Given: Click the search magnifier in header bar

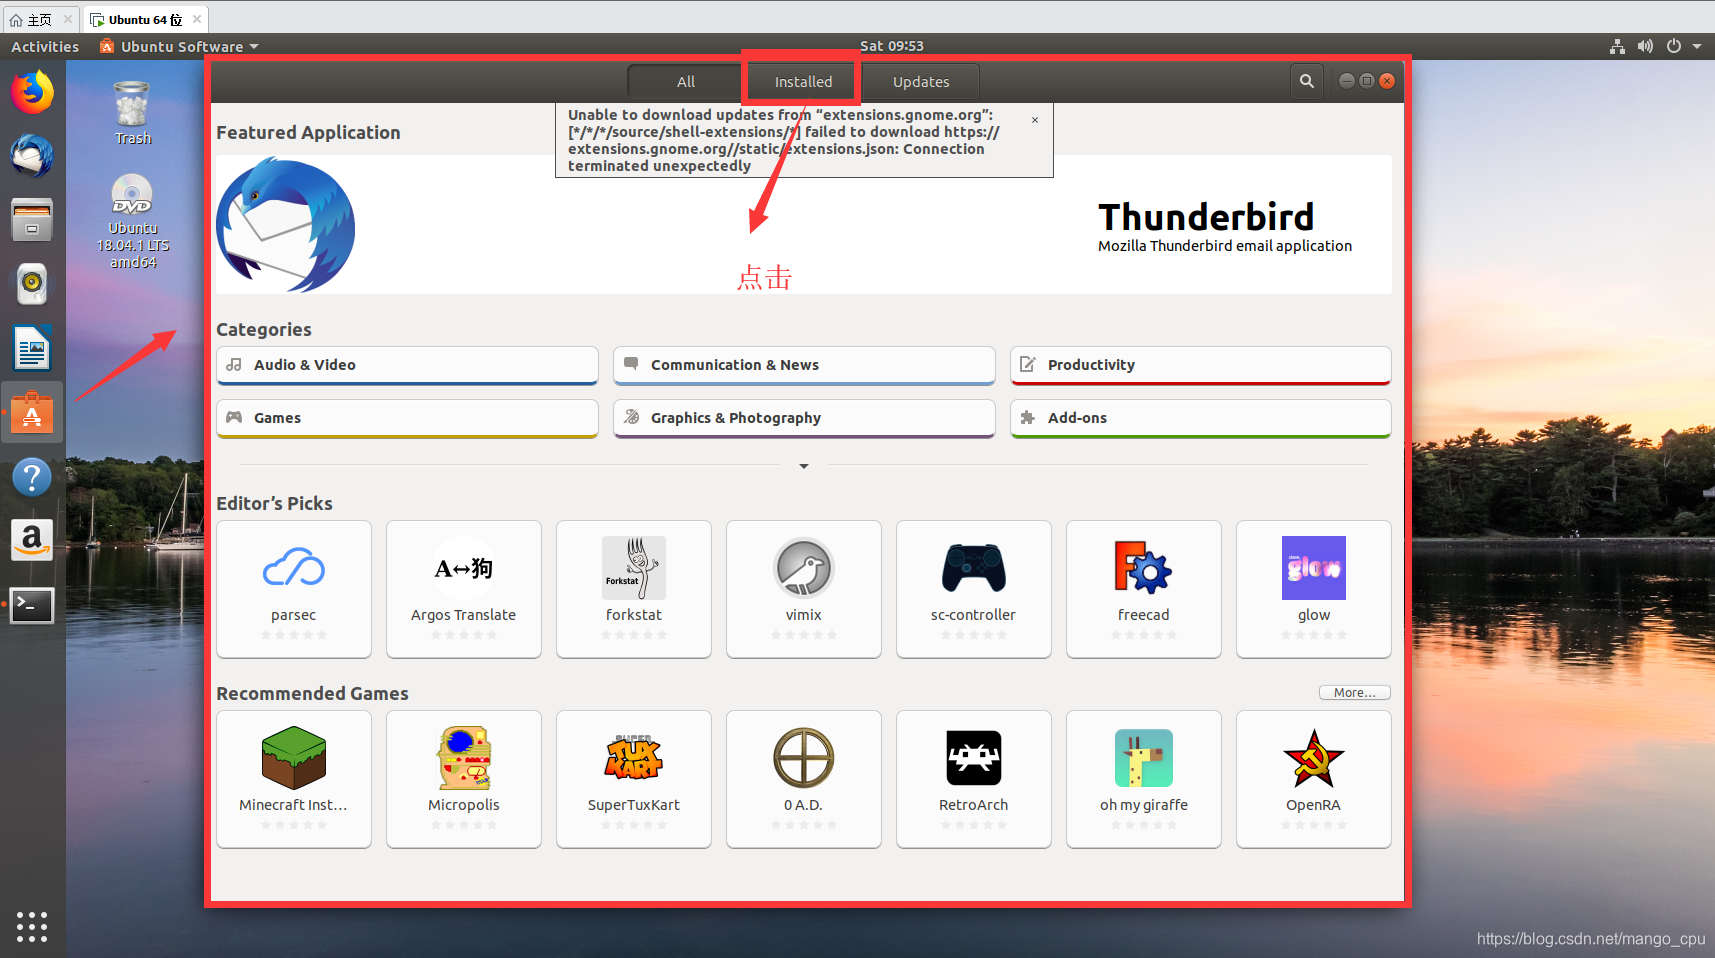Looking at the screenshot, I should (1307, 81).
